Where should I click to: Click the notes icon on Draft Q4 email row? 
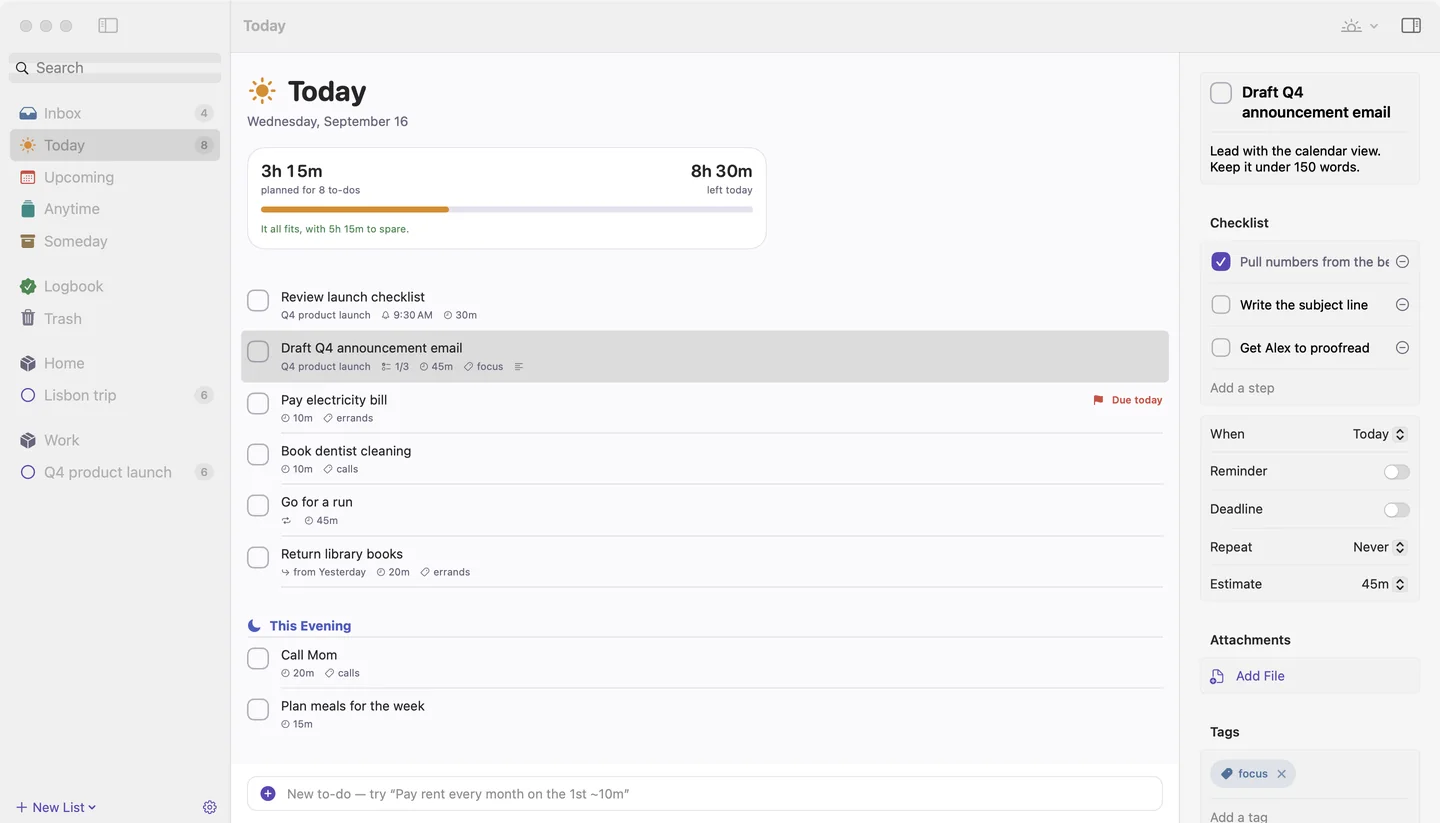(518, 367)
